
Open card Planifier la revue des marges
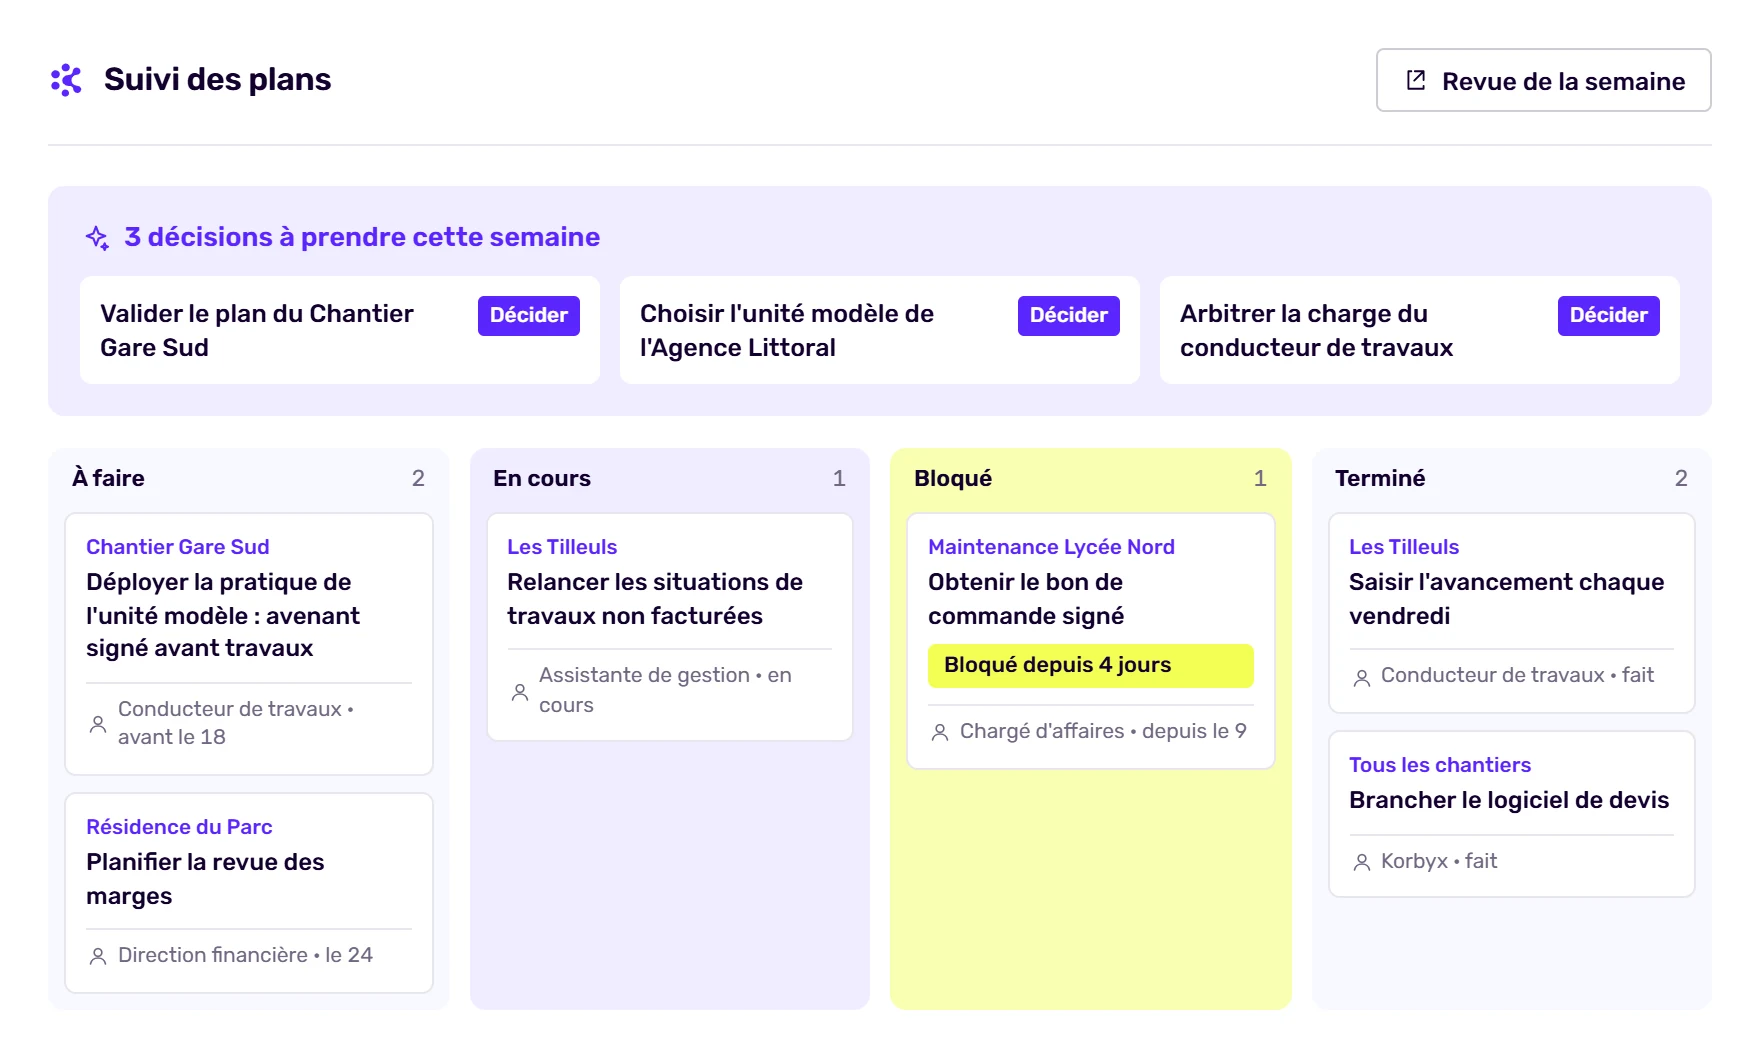coord(249,893)
